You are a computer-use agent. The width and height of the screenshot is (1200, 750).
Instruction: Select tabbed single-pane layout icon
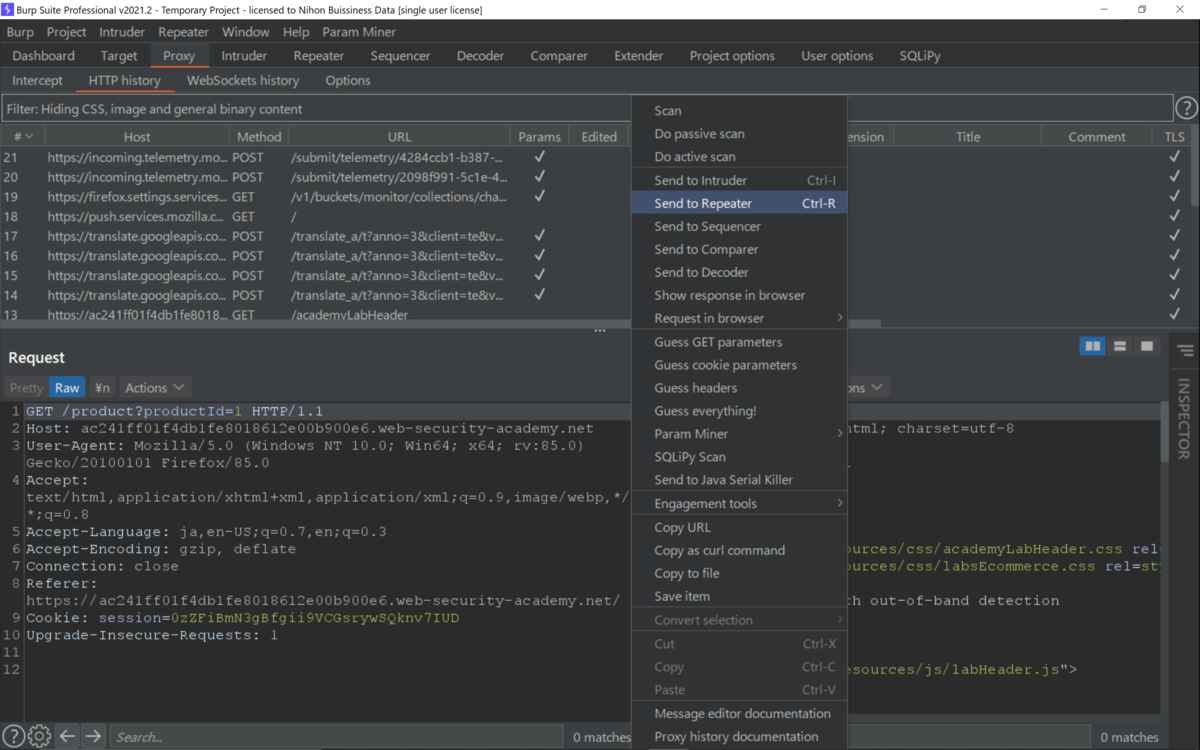[1147, 346]
